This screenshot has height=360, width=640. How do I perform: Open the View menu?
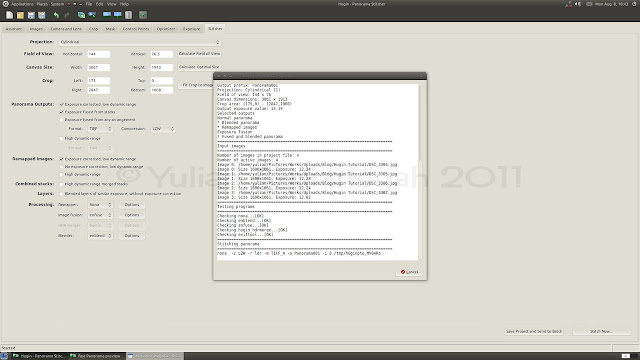click(111, 4)
